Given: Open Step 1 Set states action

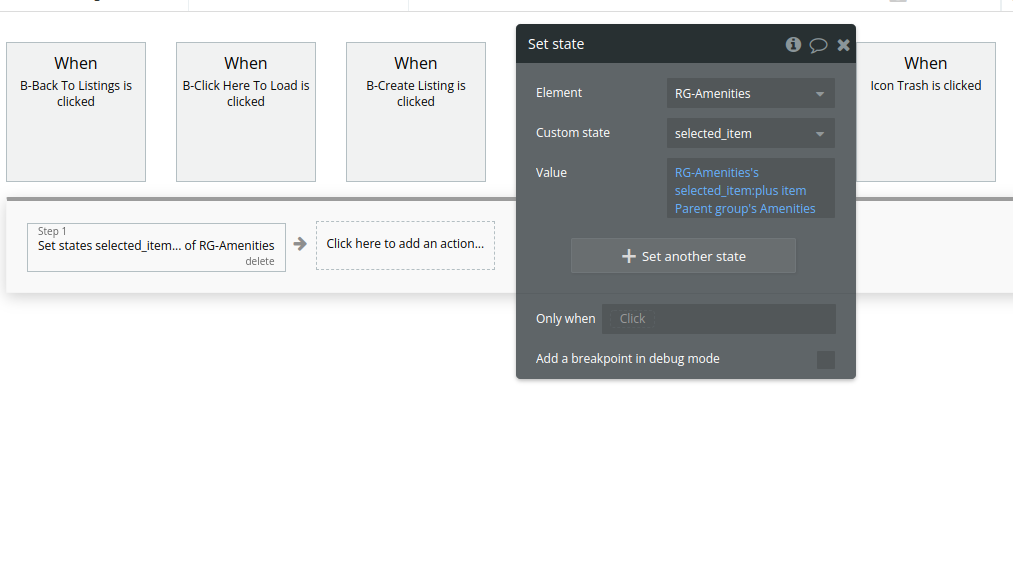Looking at the screenshot, I should pos(156,247).
